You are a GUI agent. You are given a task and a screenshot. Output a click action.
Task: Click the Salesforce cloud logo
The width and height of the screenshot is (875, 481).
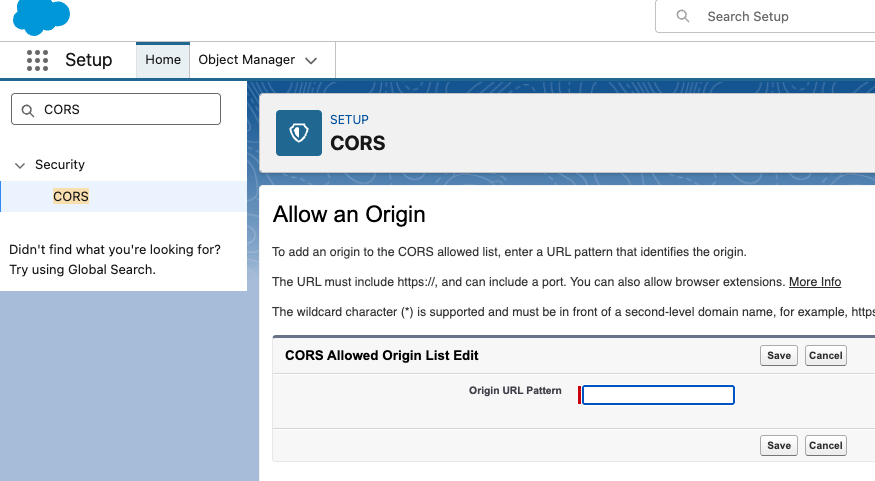point(41,15)
